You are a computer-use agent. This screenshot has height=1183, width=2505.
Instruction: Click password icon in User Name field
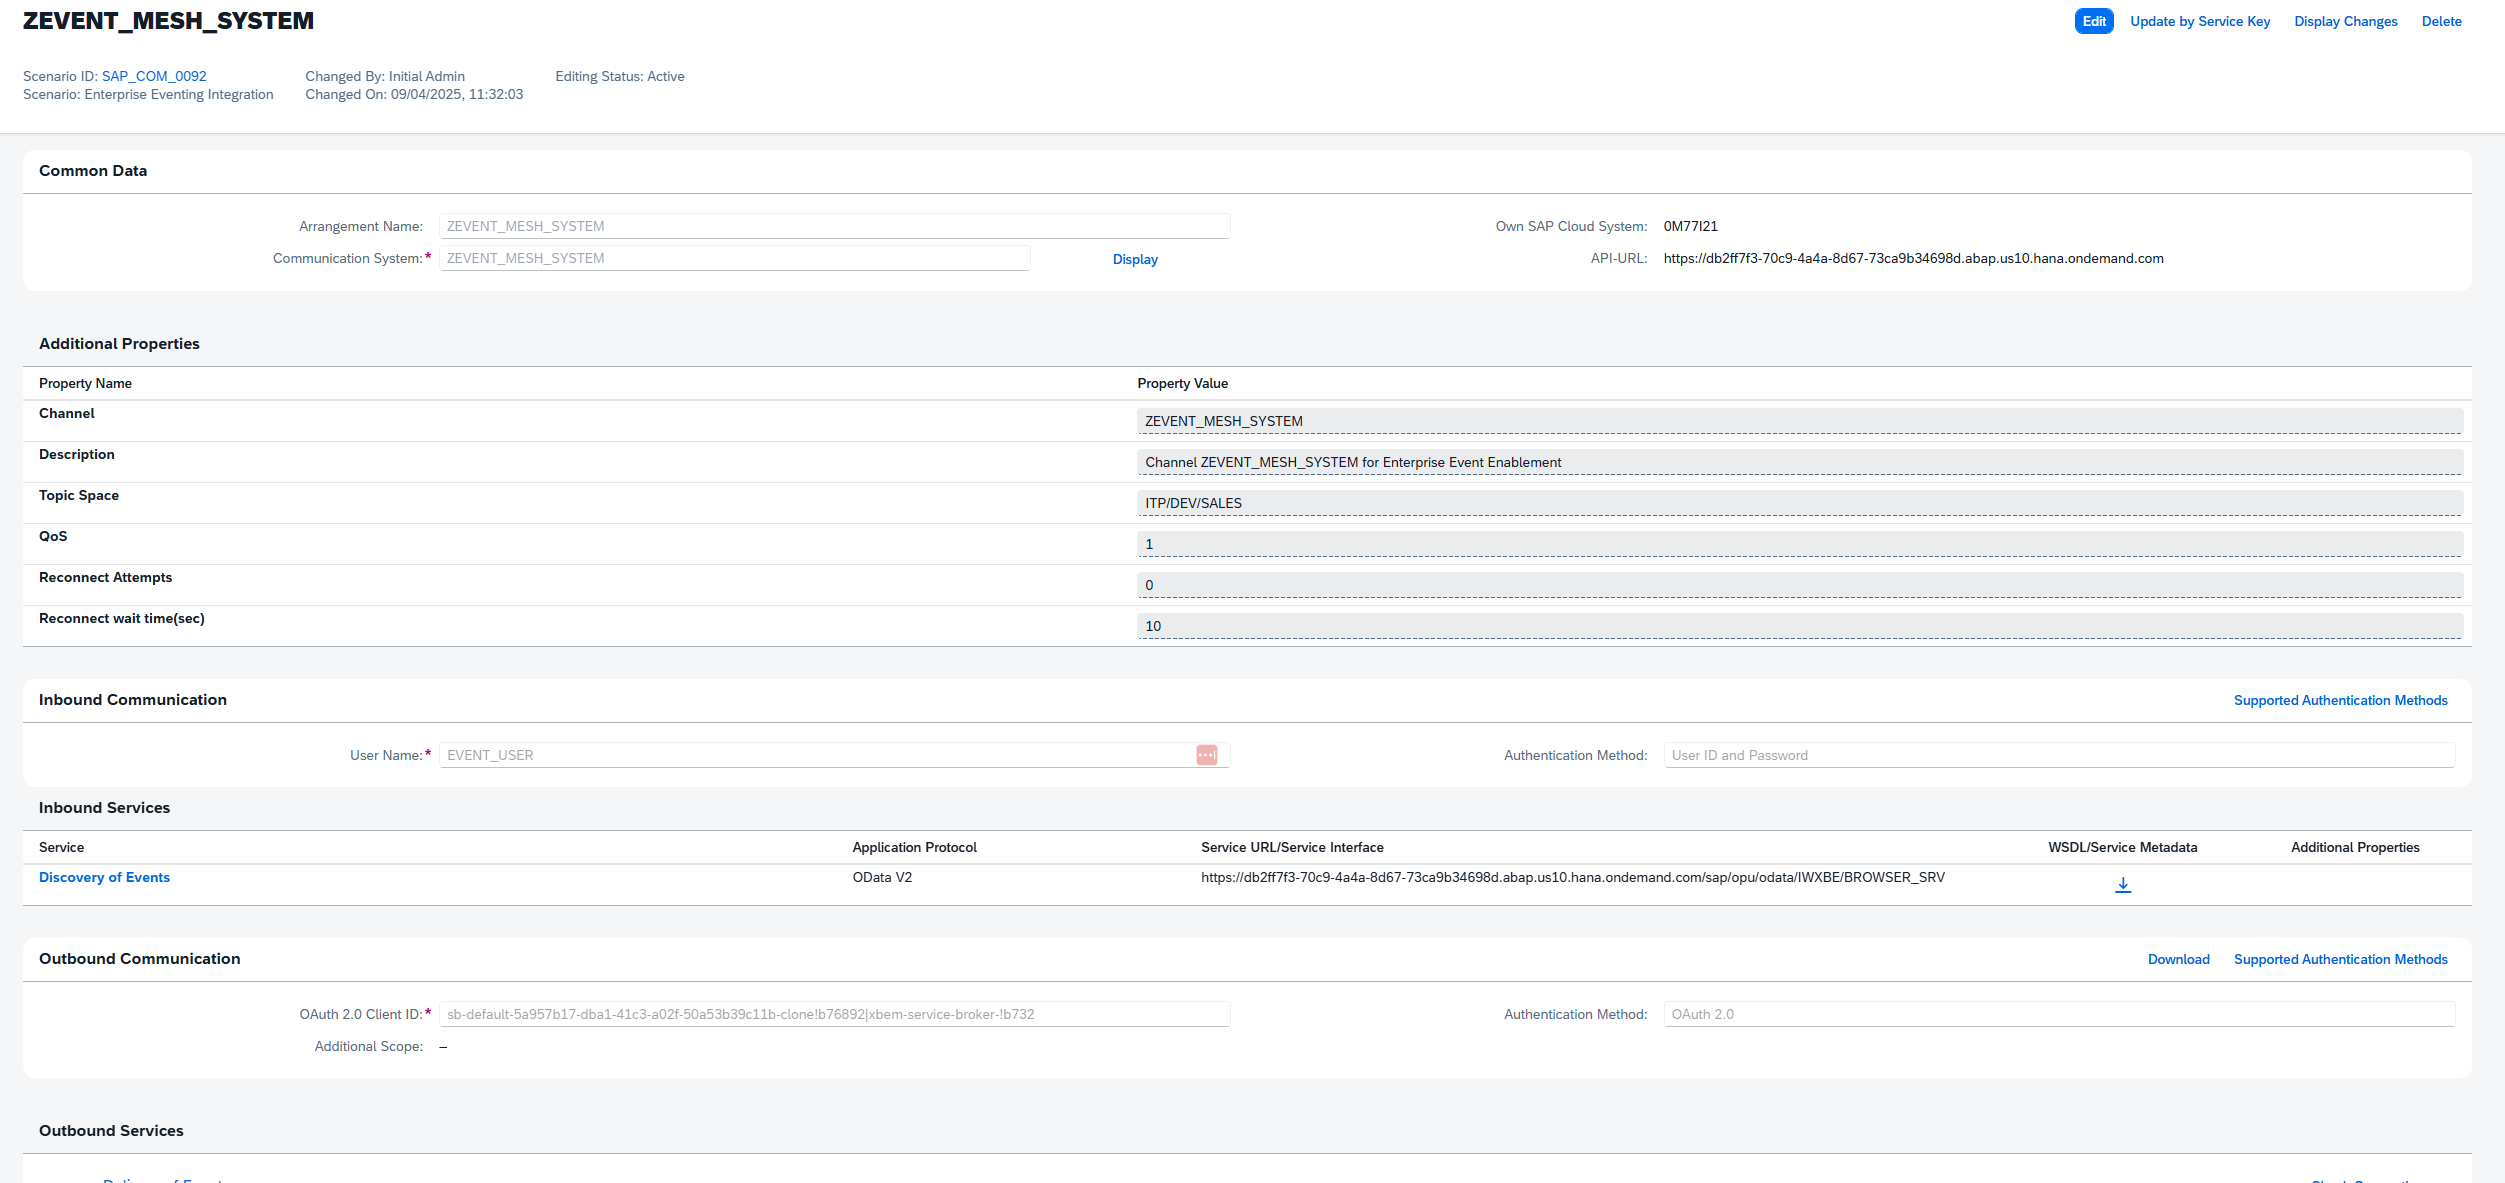click(1206, 755)
